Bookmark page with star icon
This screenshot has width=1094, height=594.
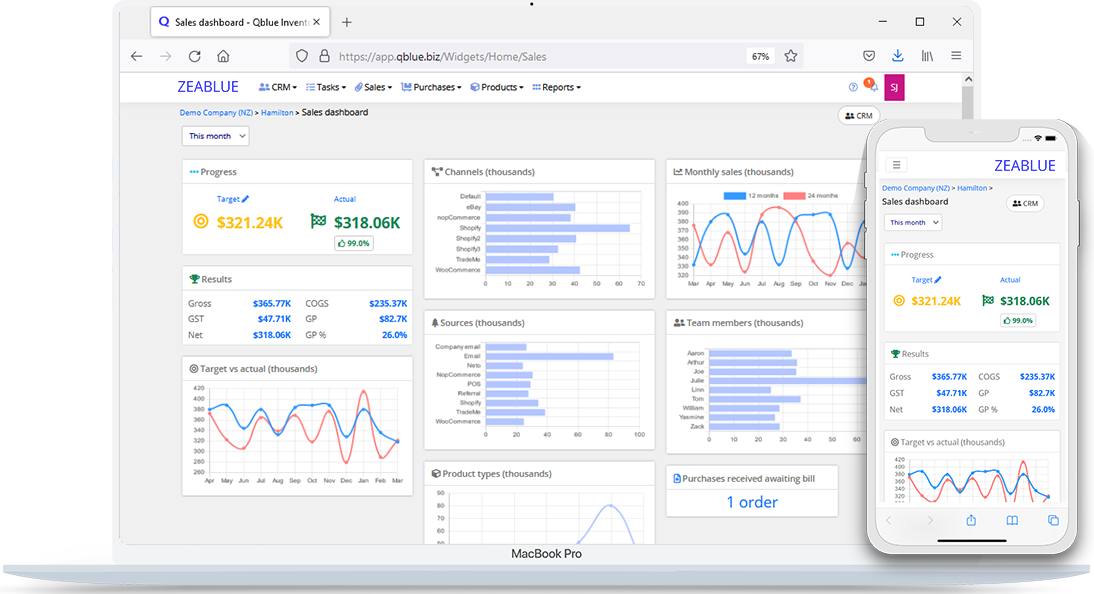[790, 56]
